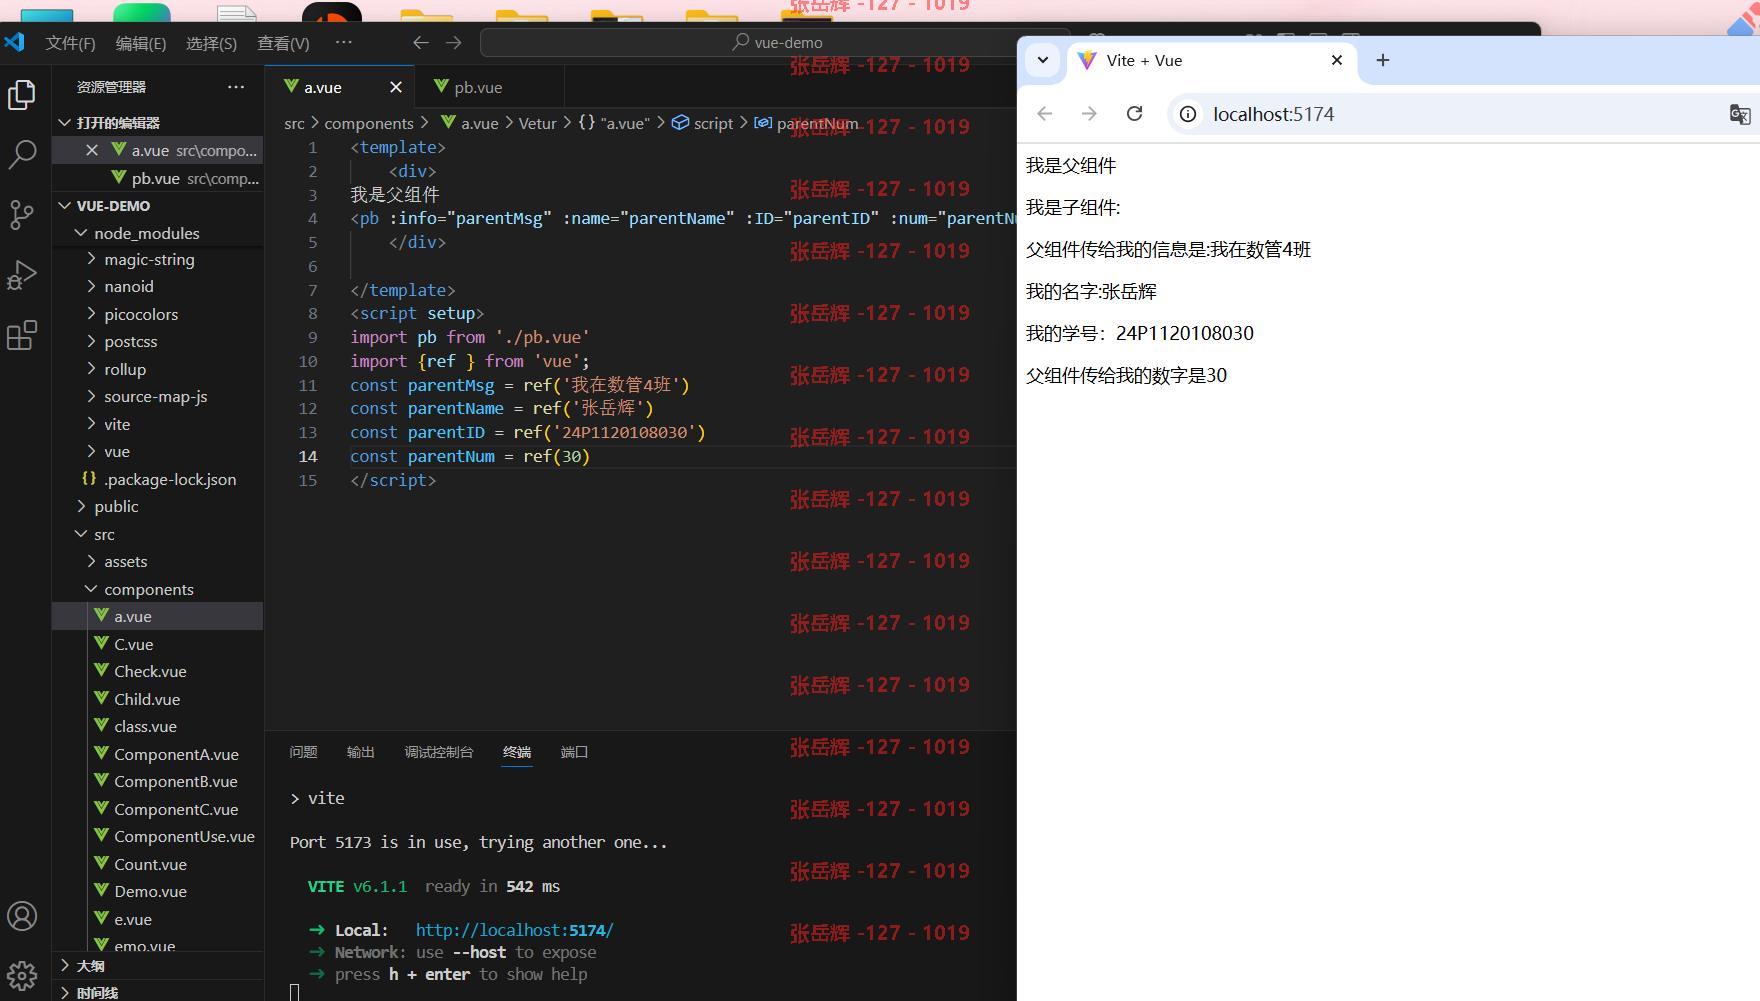Open the Extensions view

tap(22, 335)
